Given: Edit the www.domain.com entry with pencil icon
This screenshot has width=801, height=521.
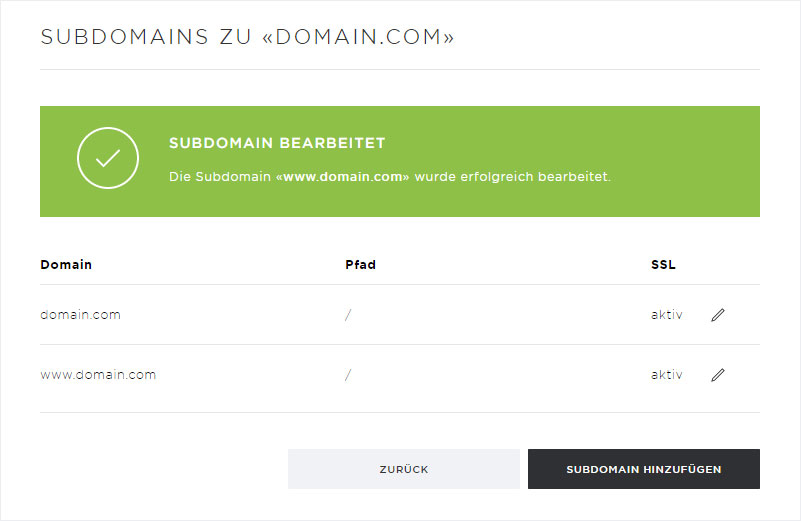Looking at the screenshot, I should coord(718,375).
